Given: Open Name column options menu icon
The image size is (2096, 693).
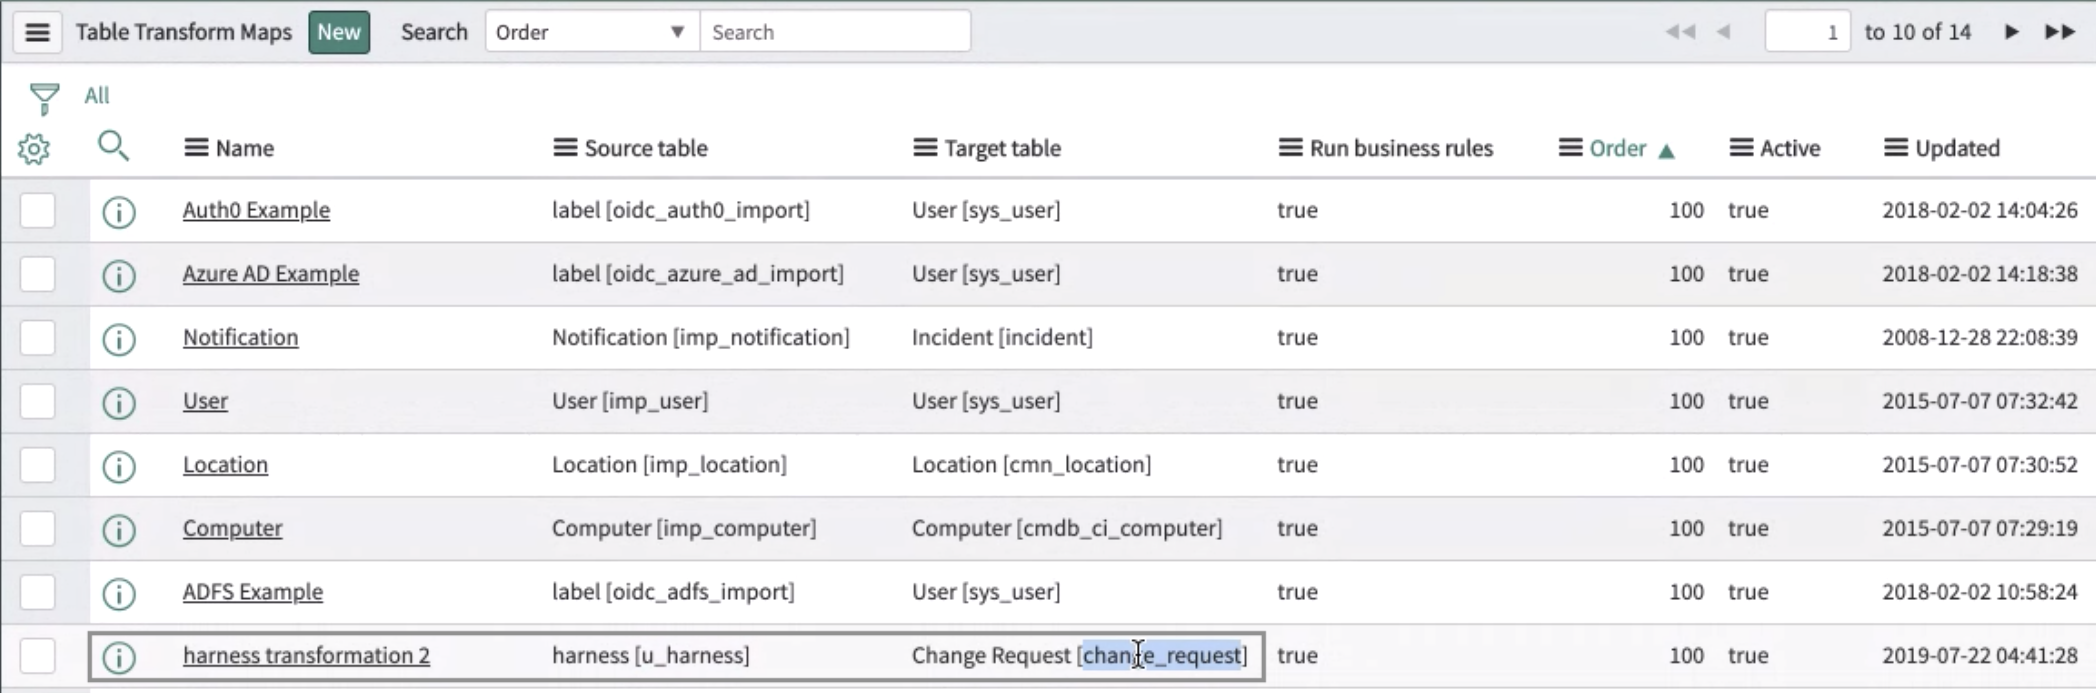Looking at the screenshot, I should (196, 148).
